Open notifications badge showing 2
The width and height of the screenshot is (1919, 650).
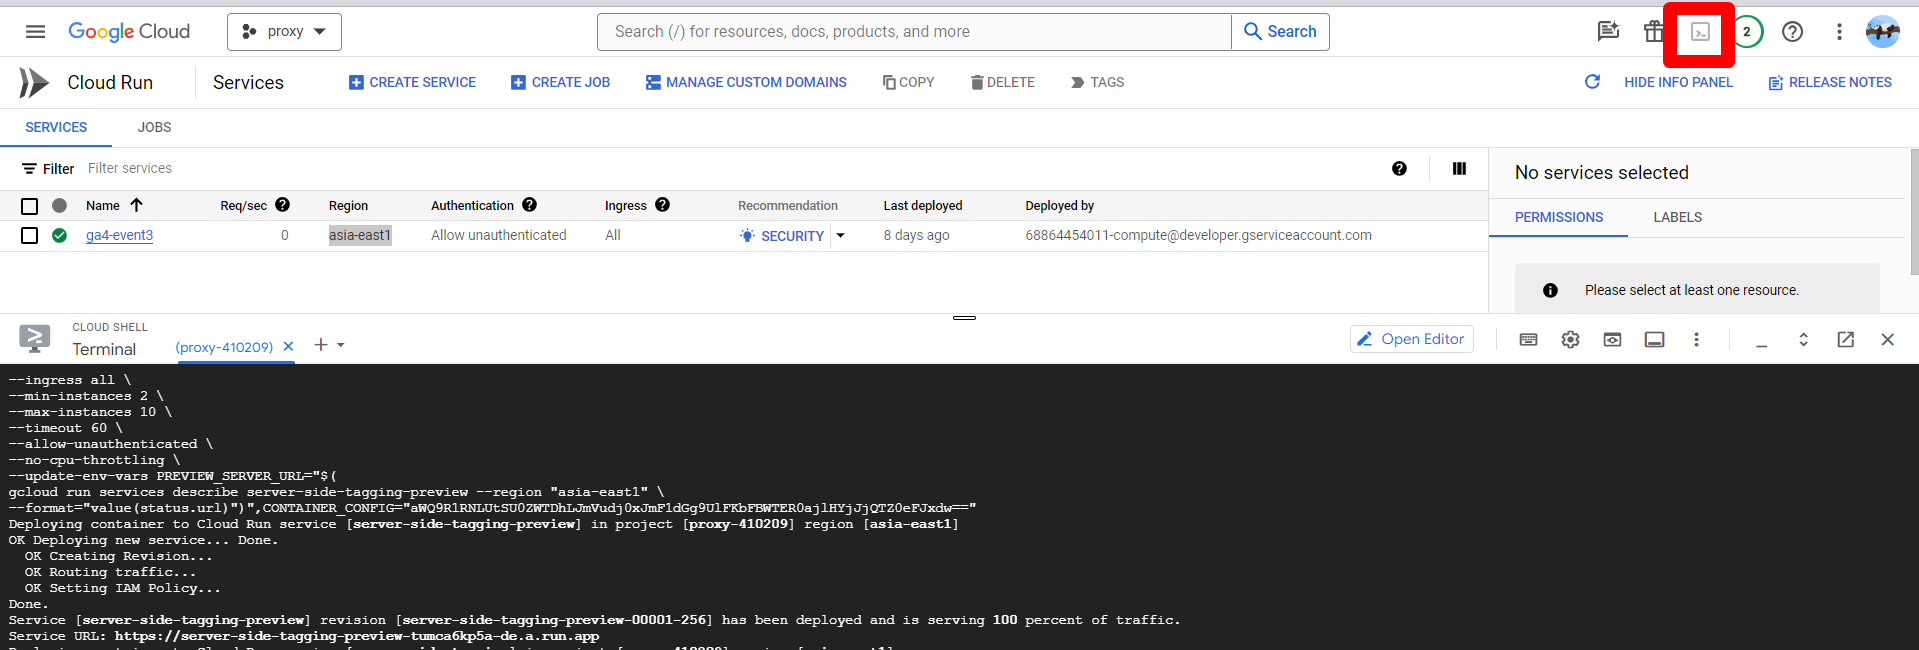point(1747,32)
